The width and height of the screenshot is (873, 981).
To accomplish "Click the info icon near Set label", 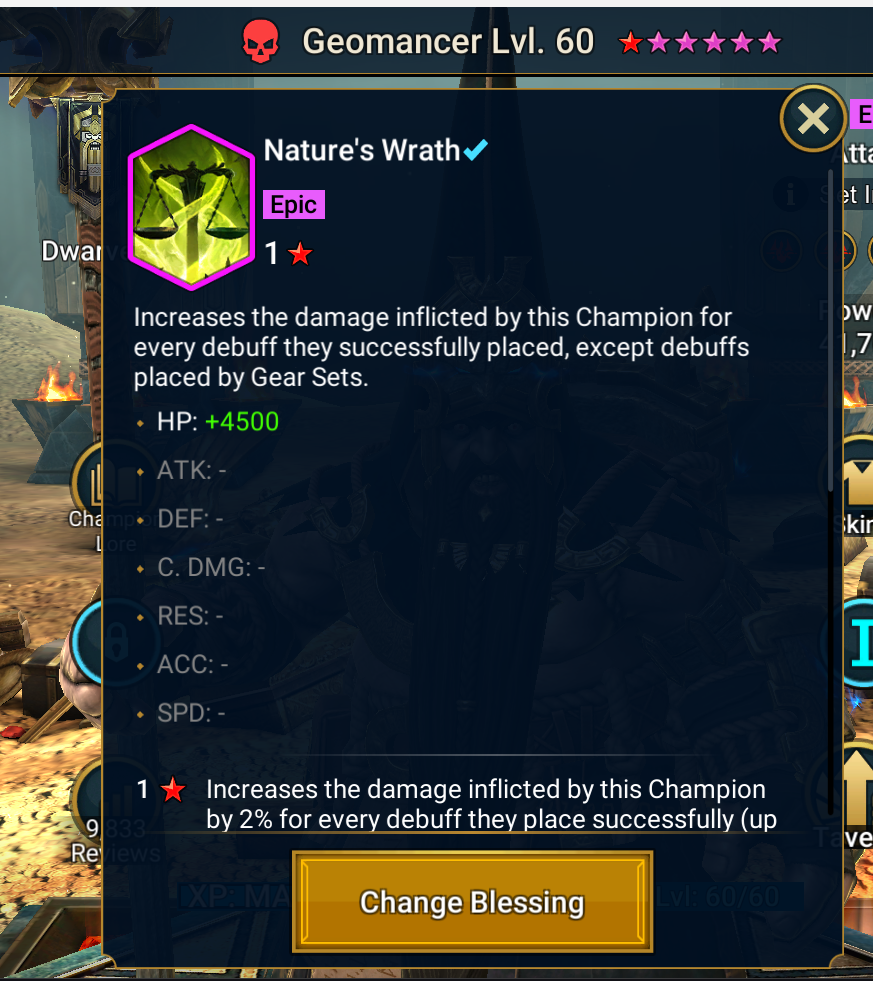I will (x=790, y=195).
